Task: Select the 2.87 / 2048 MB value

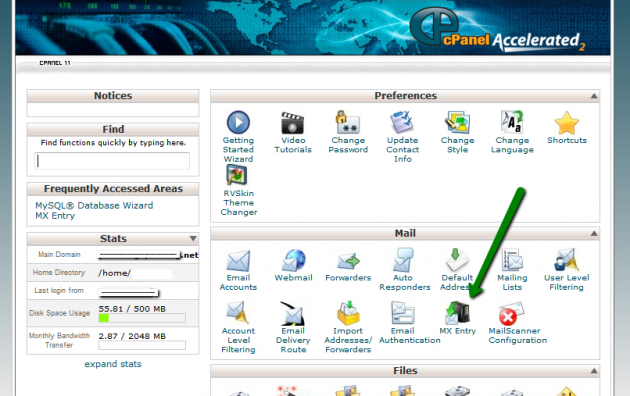Action: coord(132,336)
